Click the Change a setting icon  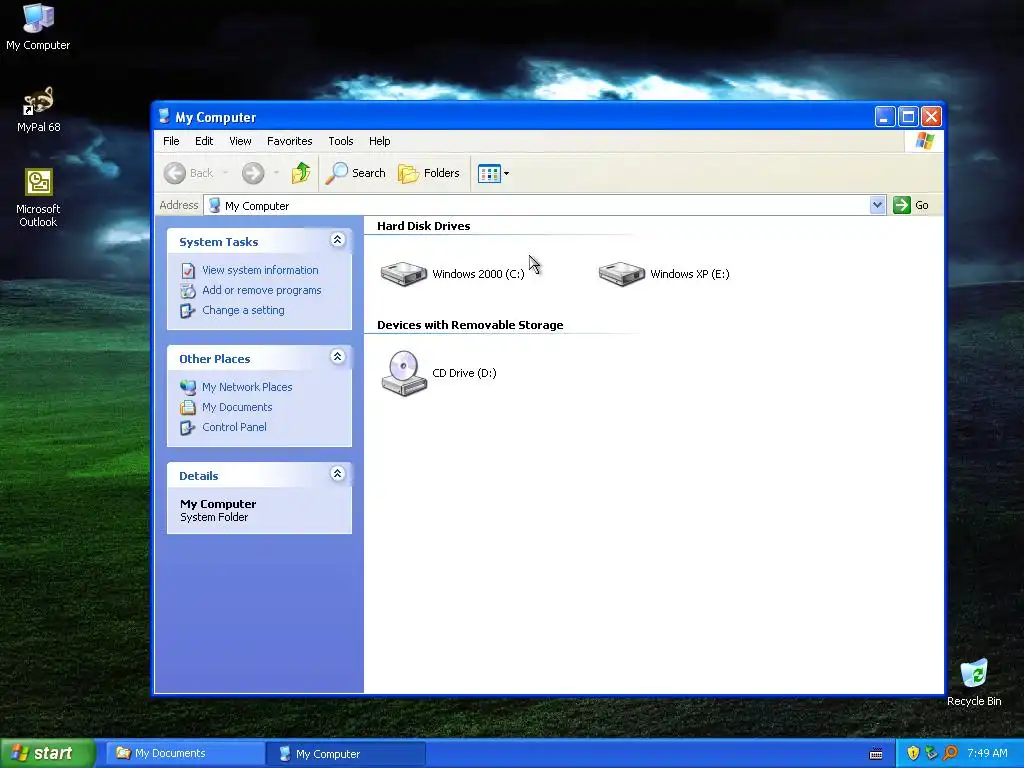[x=188, y=311]
